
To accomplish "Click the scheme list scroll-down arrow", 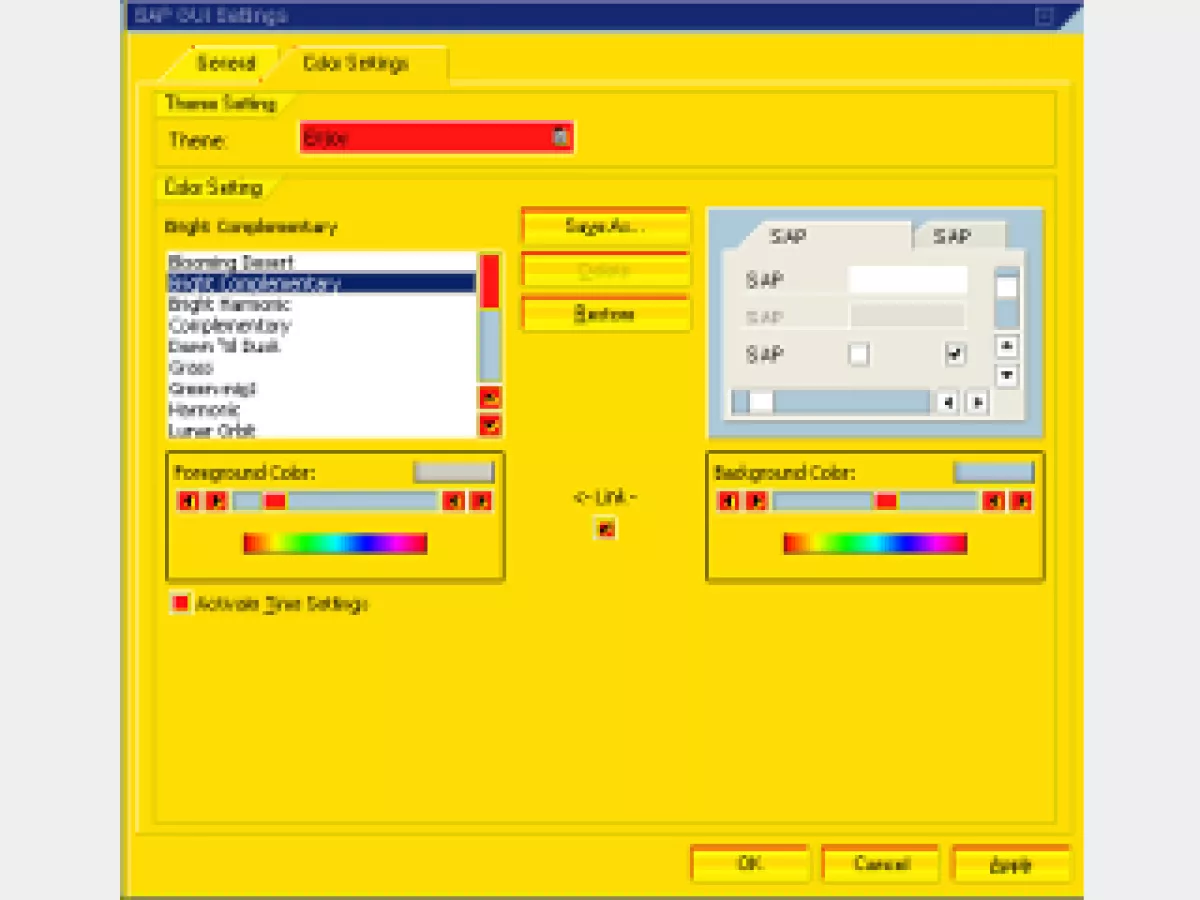I will coord(490,426).
